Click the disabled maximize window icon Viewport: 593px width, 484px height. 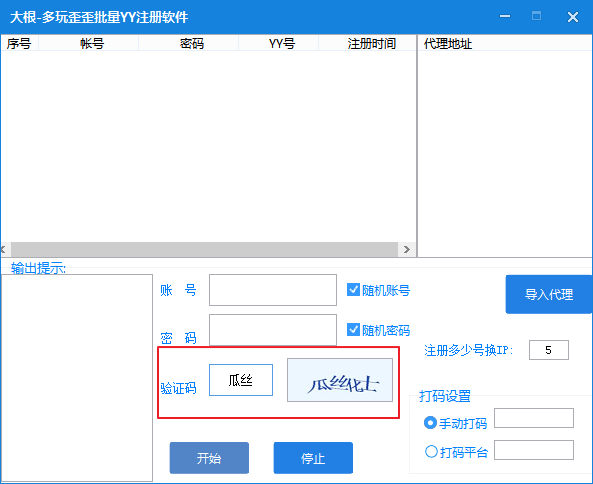pos(536,16)
